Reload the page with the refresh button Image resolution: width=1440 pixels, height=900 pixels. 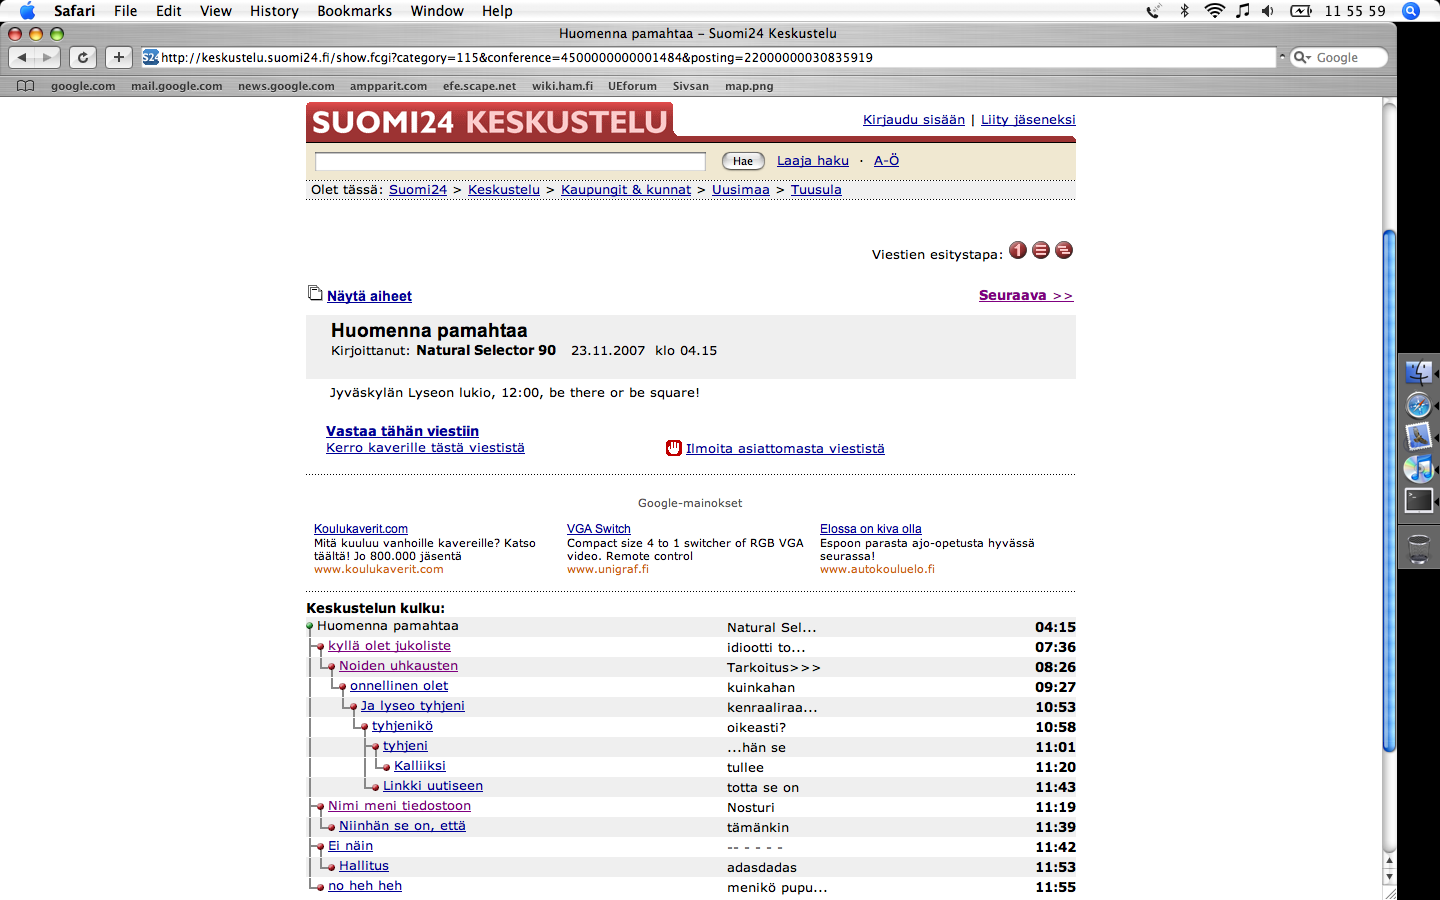point(83,58)
